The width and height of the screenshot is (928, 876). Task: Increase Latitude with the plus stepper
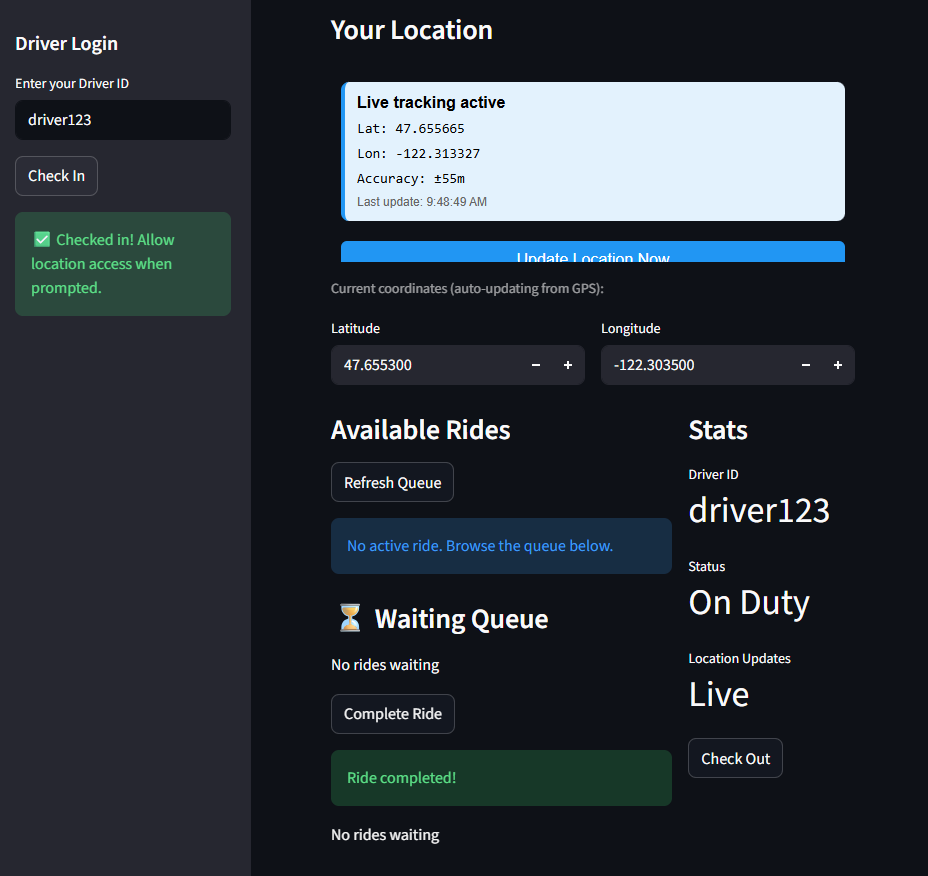568,365
